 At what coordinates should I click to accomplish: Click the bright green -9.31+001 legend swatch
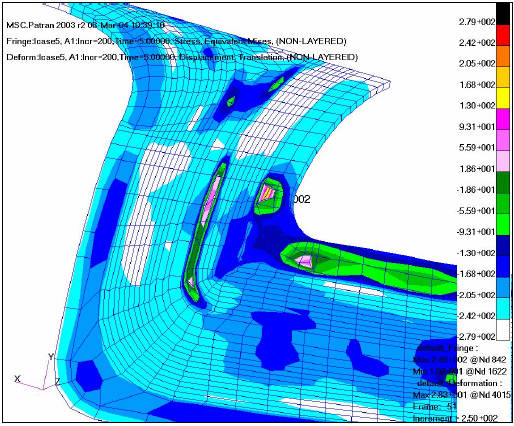(503, 224)
